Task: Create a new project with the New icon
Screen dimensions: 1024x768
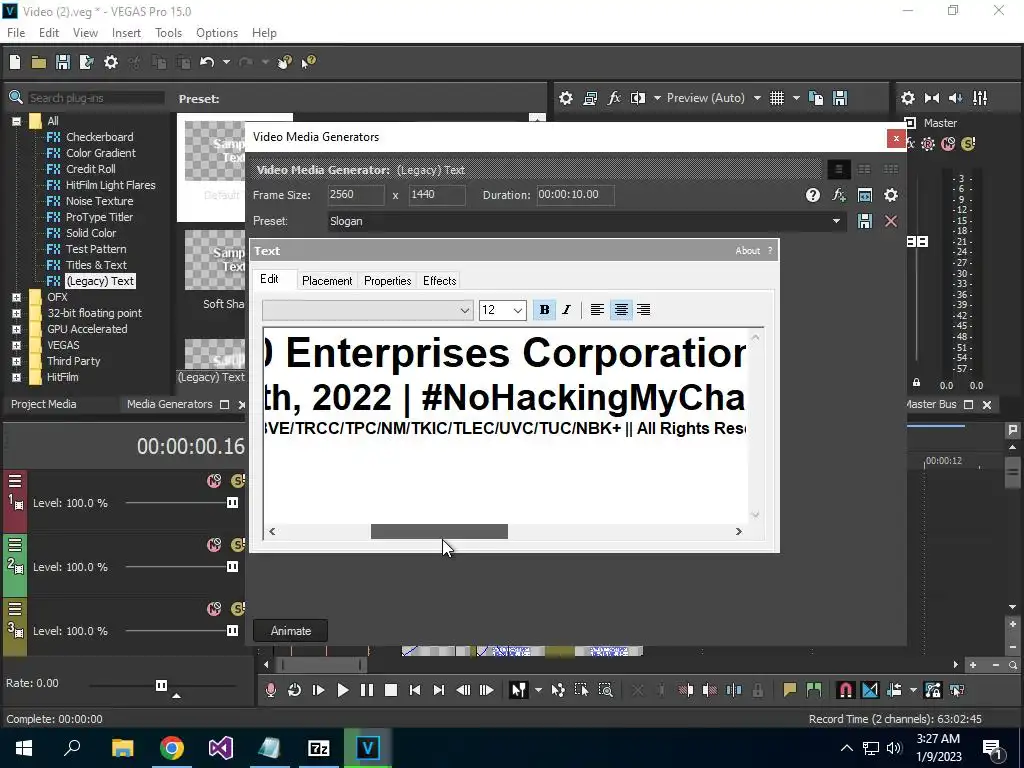Action: [15, 62]
